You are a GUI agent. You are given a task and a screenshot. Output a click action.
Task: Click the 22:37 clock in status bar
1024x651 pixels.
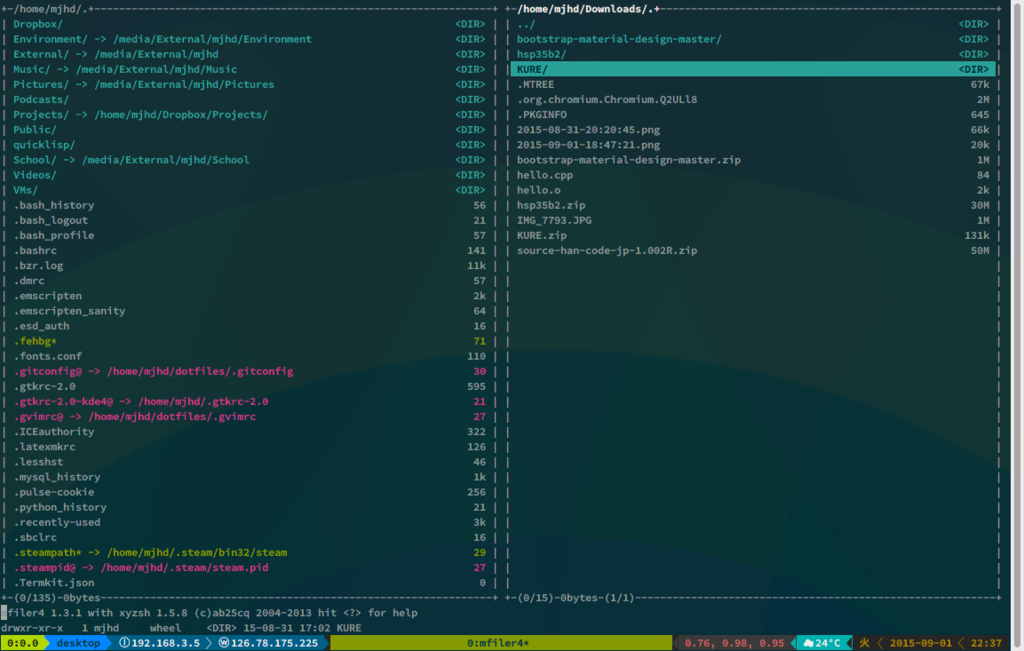click(x=986, y=643)
